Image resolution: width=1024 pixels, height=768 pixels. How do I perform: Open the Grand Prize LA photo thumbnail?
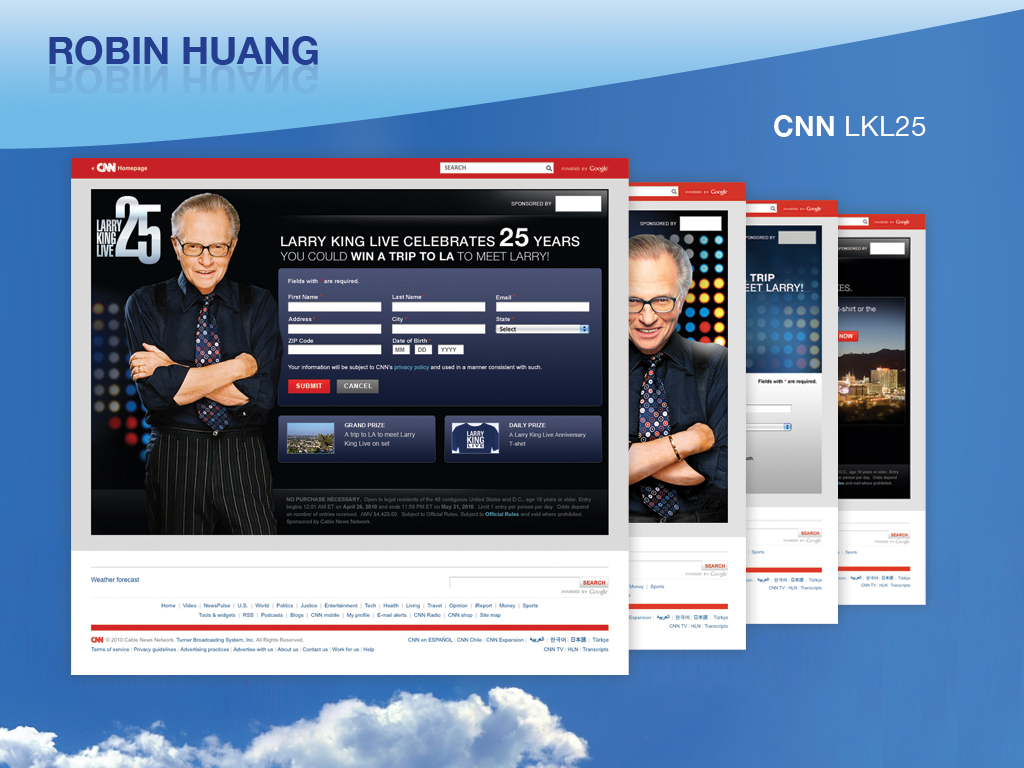[x=310, y=438]
